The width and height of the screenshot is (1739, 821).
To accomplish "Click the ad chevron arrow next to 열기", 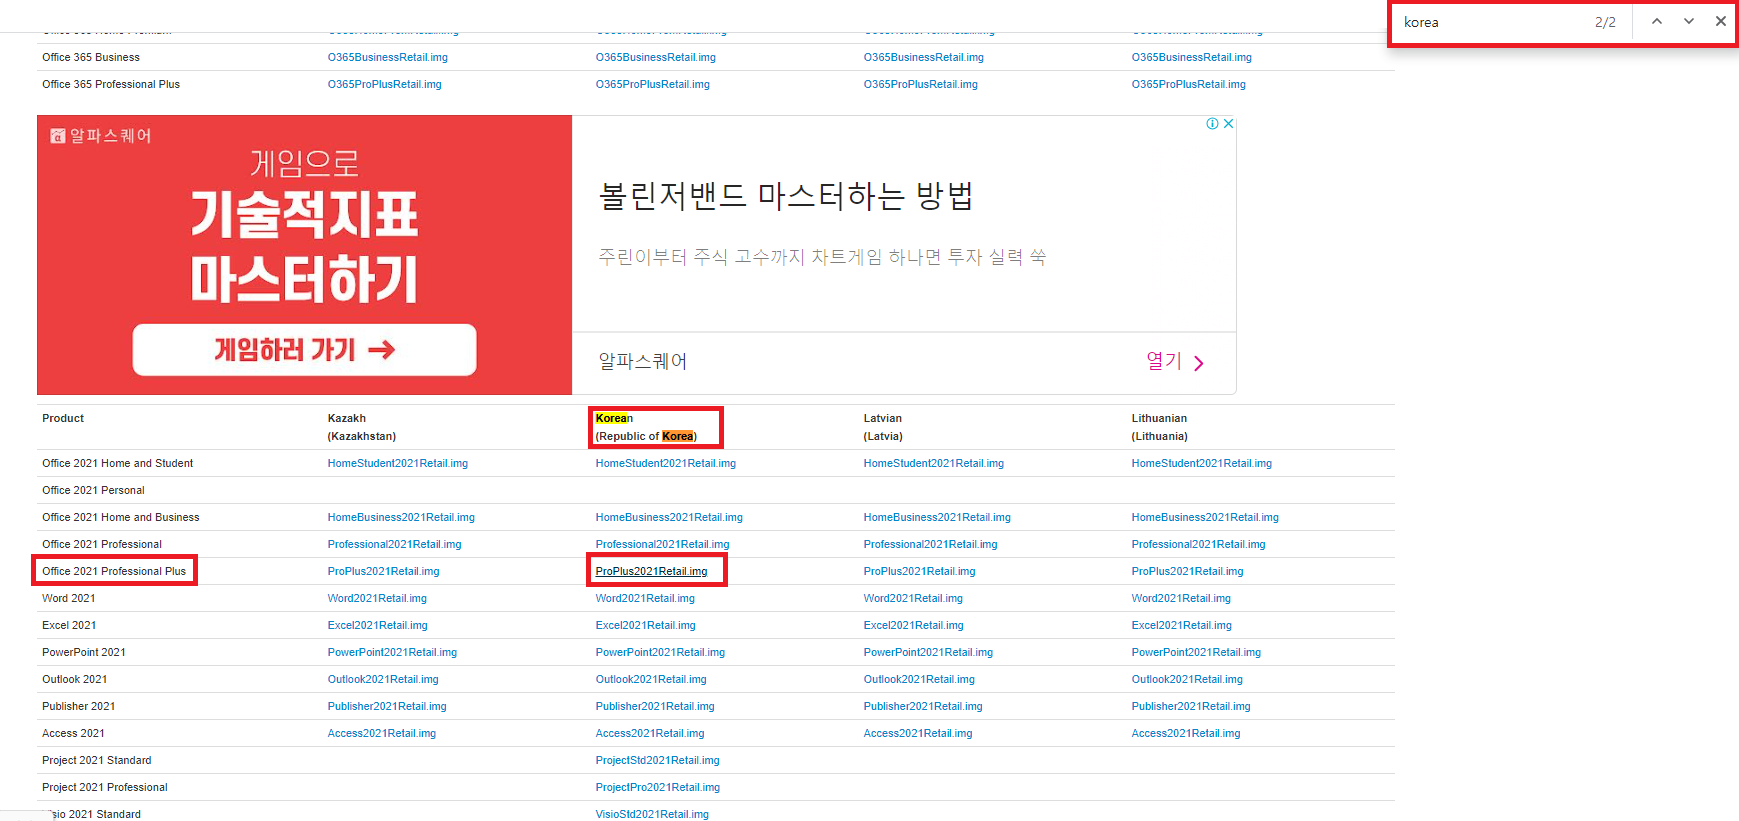I will tap(1199, 363).
